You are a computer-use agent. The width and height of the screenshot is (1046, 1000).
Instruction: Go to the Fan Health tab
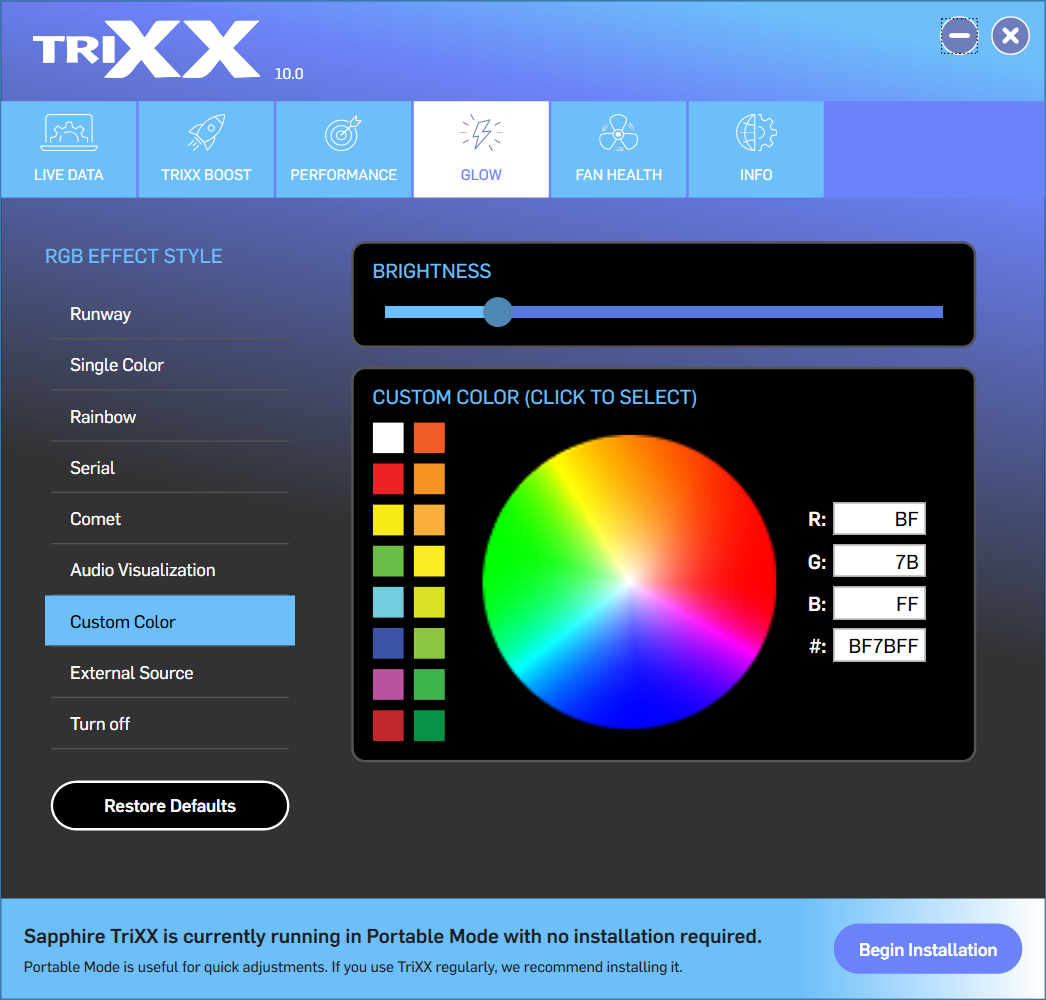point(618,149)
